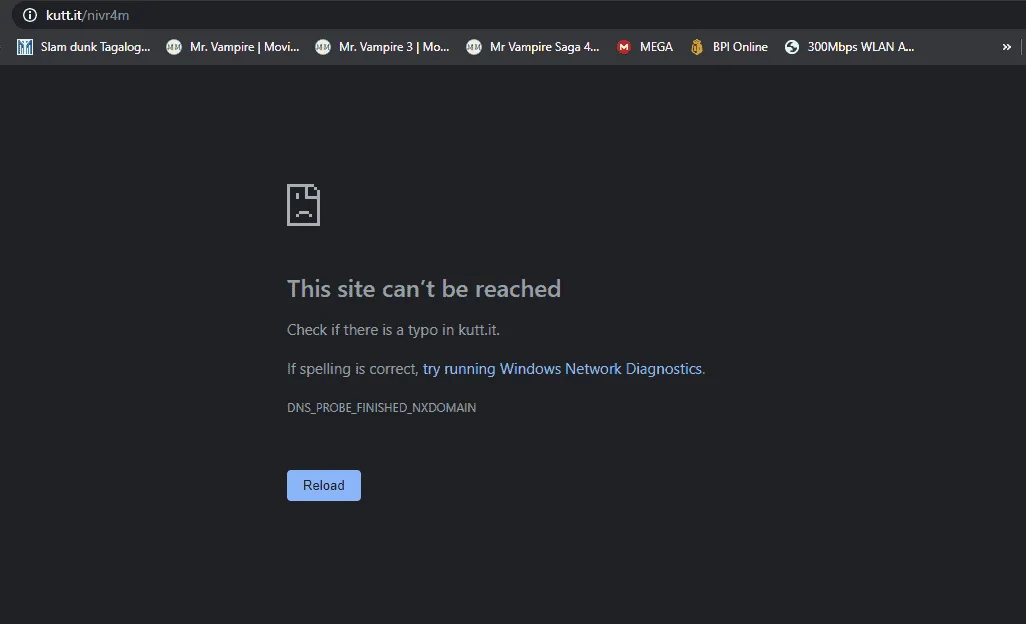Click the kutt.it/nivr4m URL in address bar
Viewport: 1026px width, 624px height.
(88, 15)
